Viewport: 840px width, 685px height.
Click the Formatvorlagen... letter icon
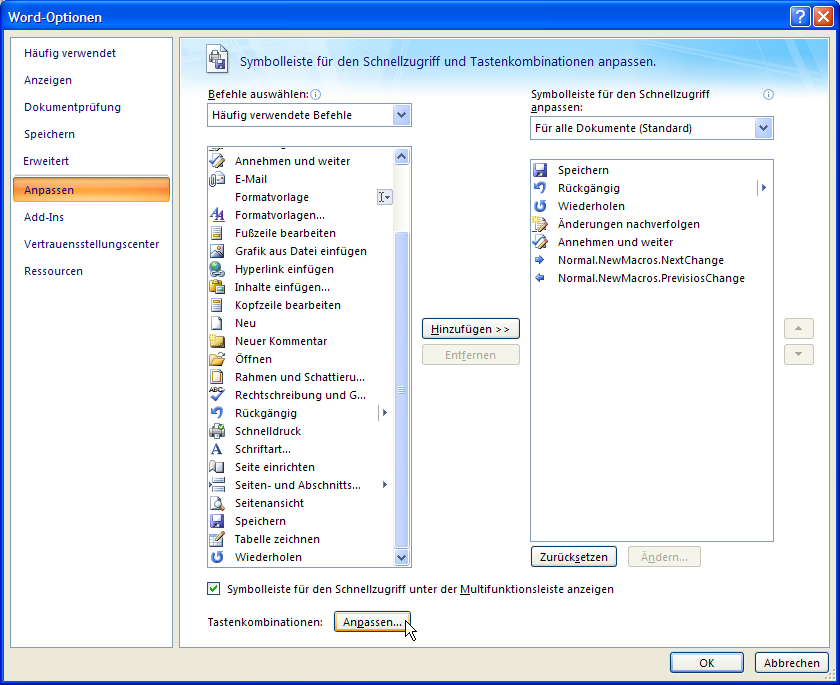[x=217, y=215]
